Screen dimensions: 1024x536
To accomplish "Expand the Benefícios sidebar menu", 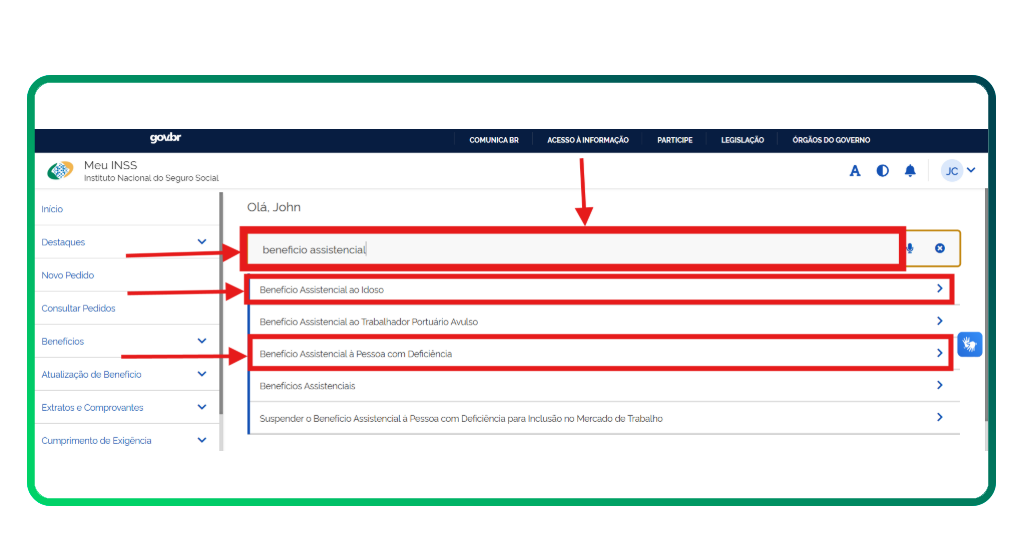I will click(202, 341).
